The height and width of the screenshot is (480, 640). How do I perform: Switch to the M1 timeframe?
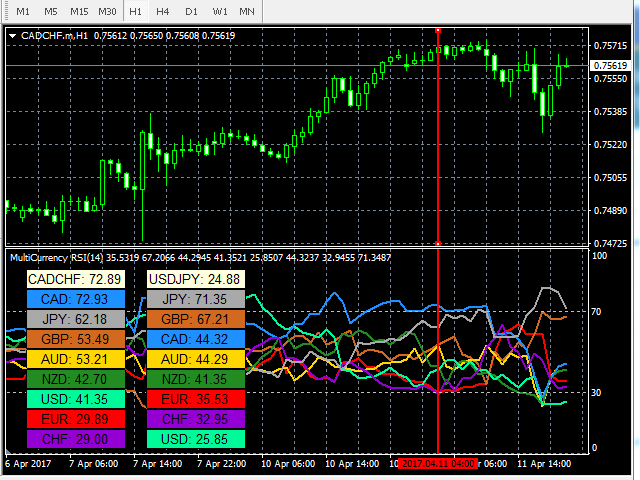coord(23,11)
